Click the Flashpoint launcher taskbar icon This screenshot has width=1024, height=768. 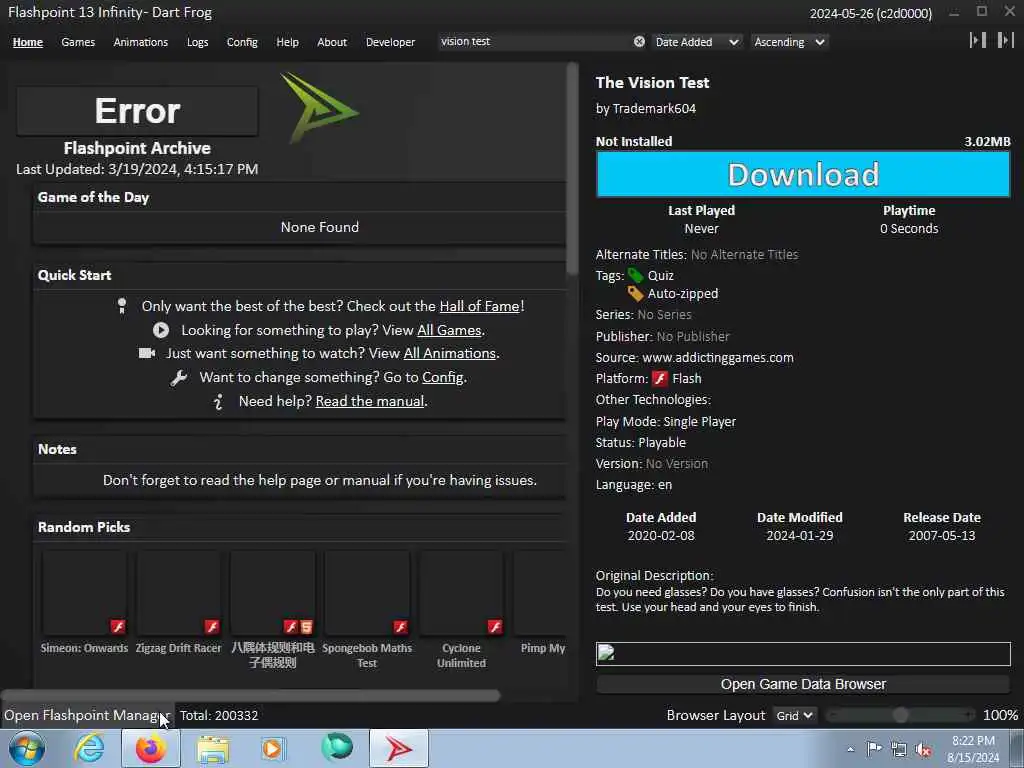[399, 748]
